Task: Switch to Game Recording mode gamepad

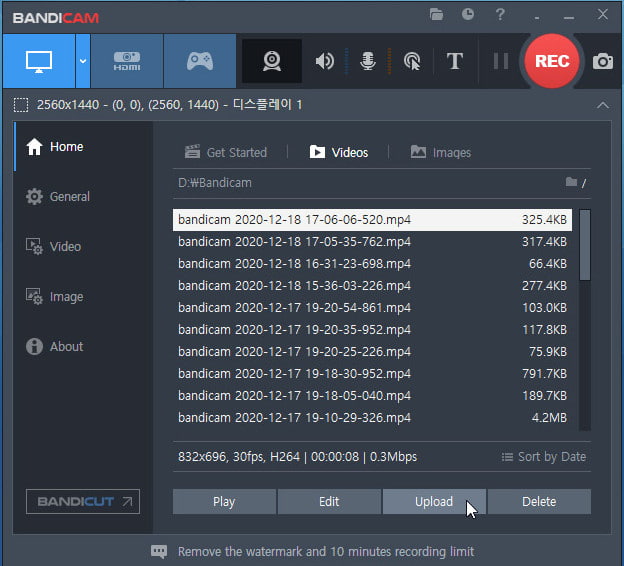Action: 200,61
